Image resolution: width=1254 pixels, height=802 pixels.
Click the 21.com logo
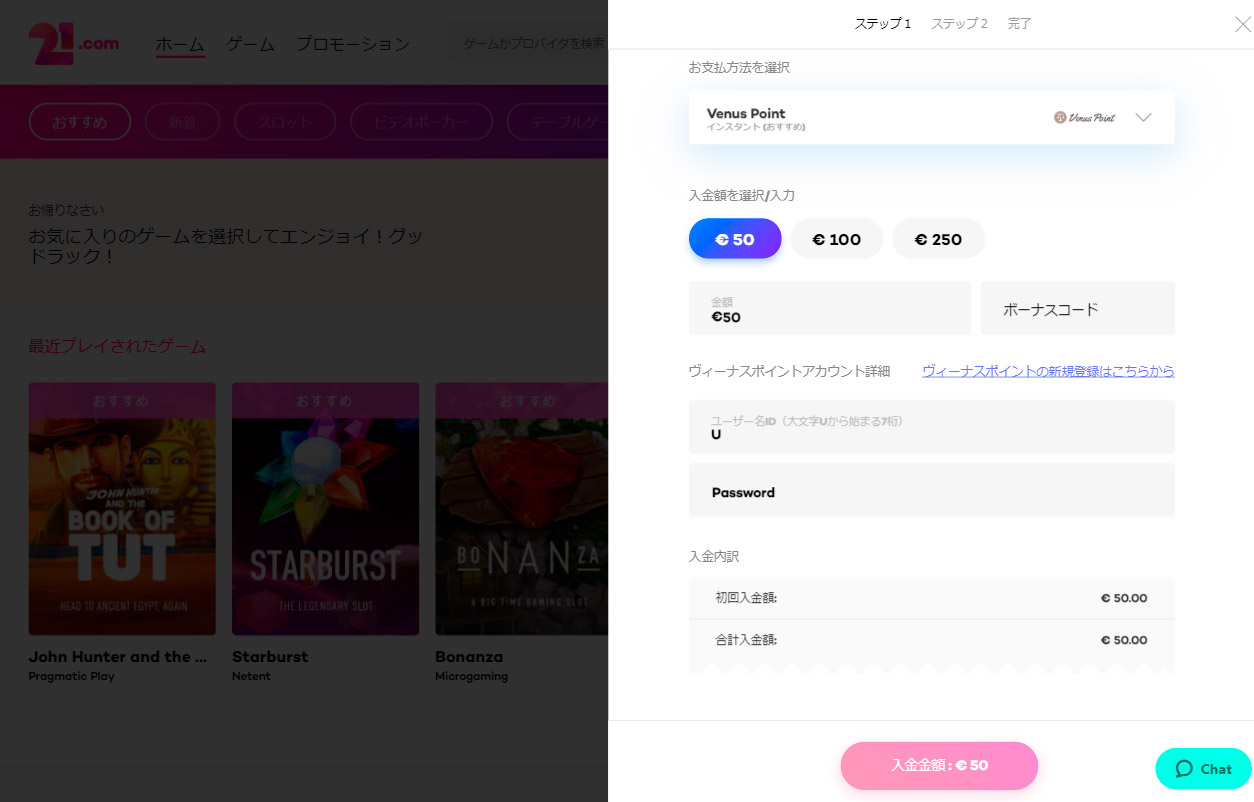click(75, 43)
